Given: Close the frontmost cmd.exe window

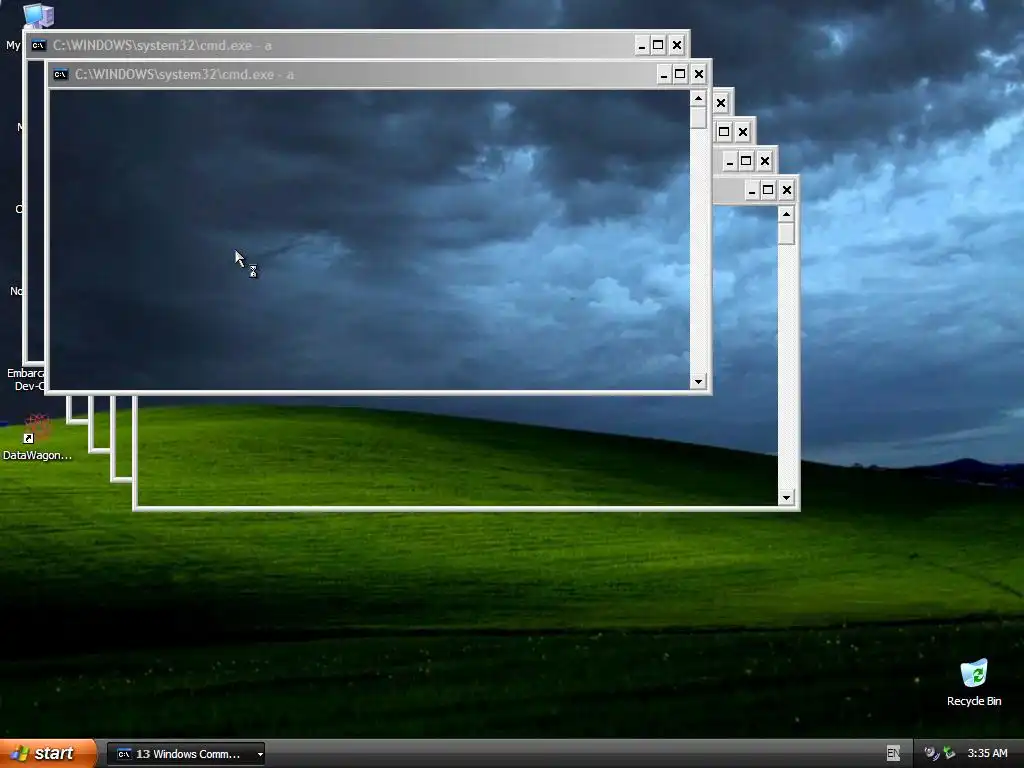Looking at the screenshot, I should click(x=699, y=74).
